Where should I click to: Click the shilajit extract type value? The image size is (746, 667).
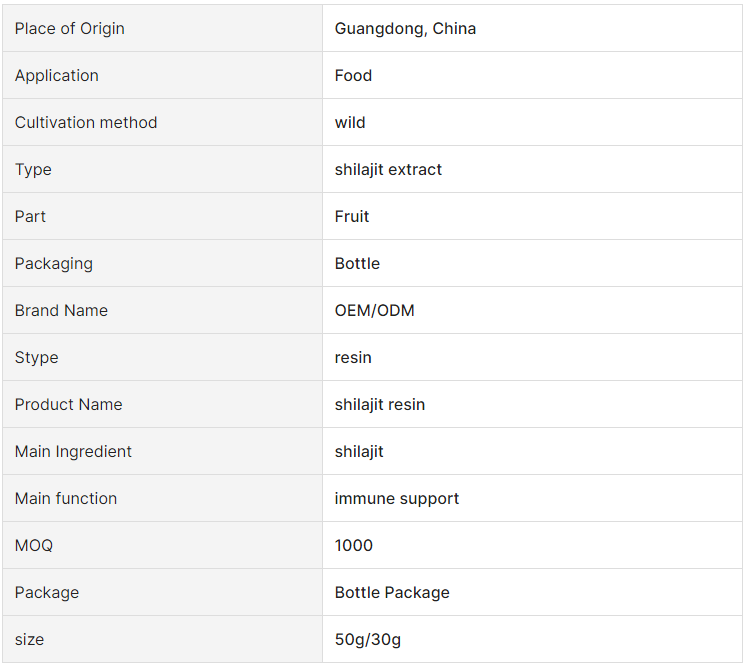click(x=388, y=169)
